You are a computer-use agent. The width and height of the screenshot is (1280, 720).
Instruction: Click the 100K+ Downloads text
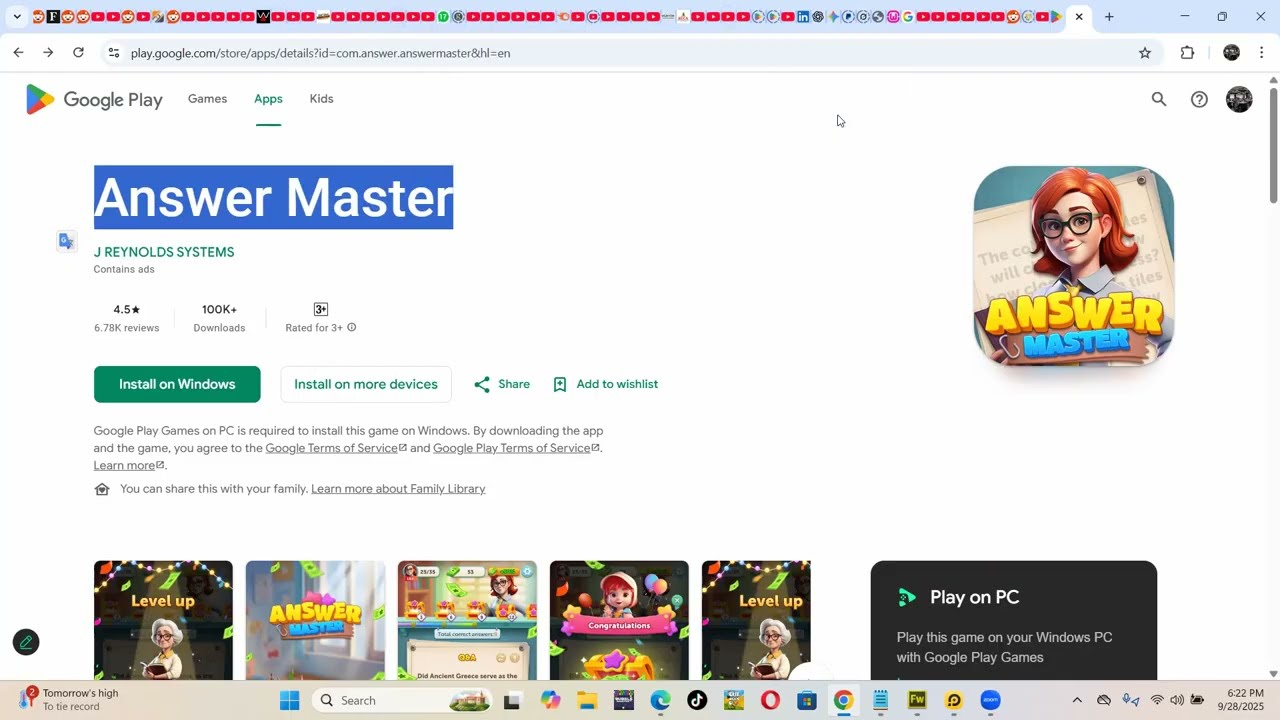[x=219, y=318]
